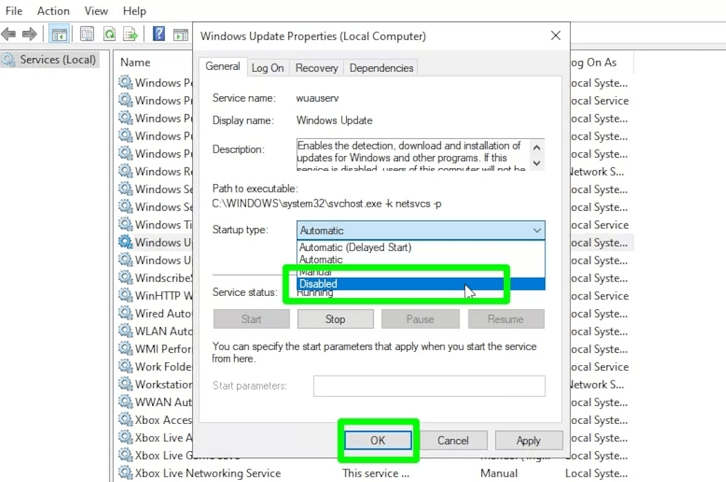Image resolution: width=726 pixels, height=482 pixels.
Task: Click the gear icon beside WWAN Aut service
Action: pos(125,401)
